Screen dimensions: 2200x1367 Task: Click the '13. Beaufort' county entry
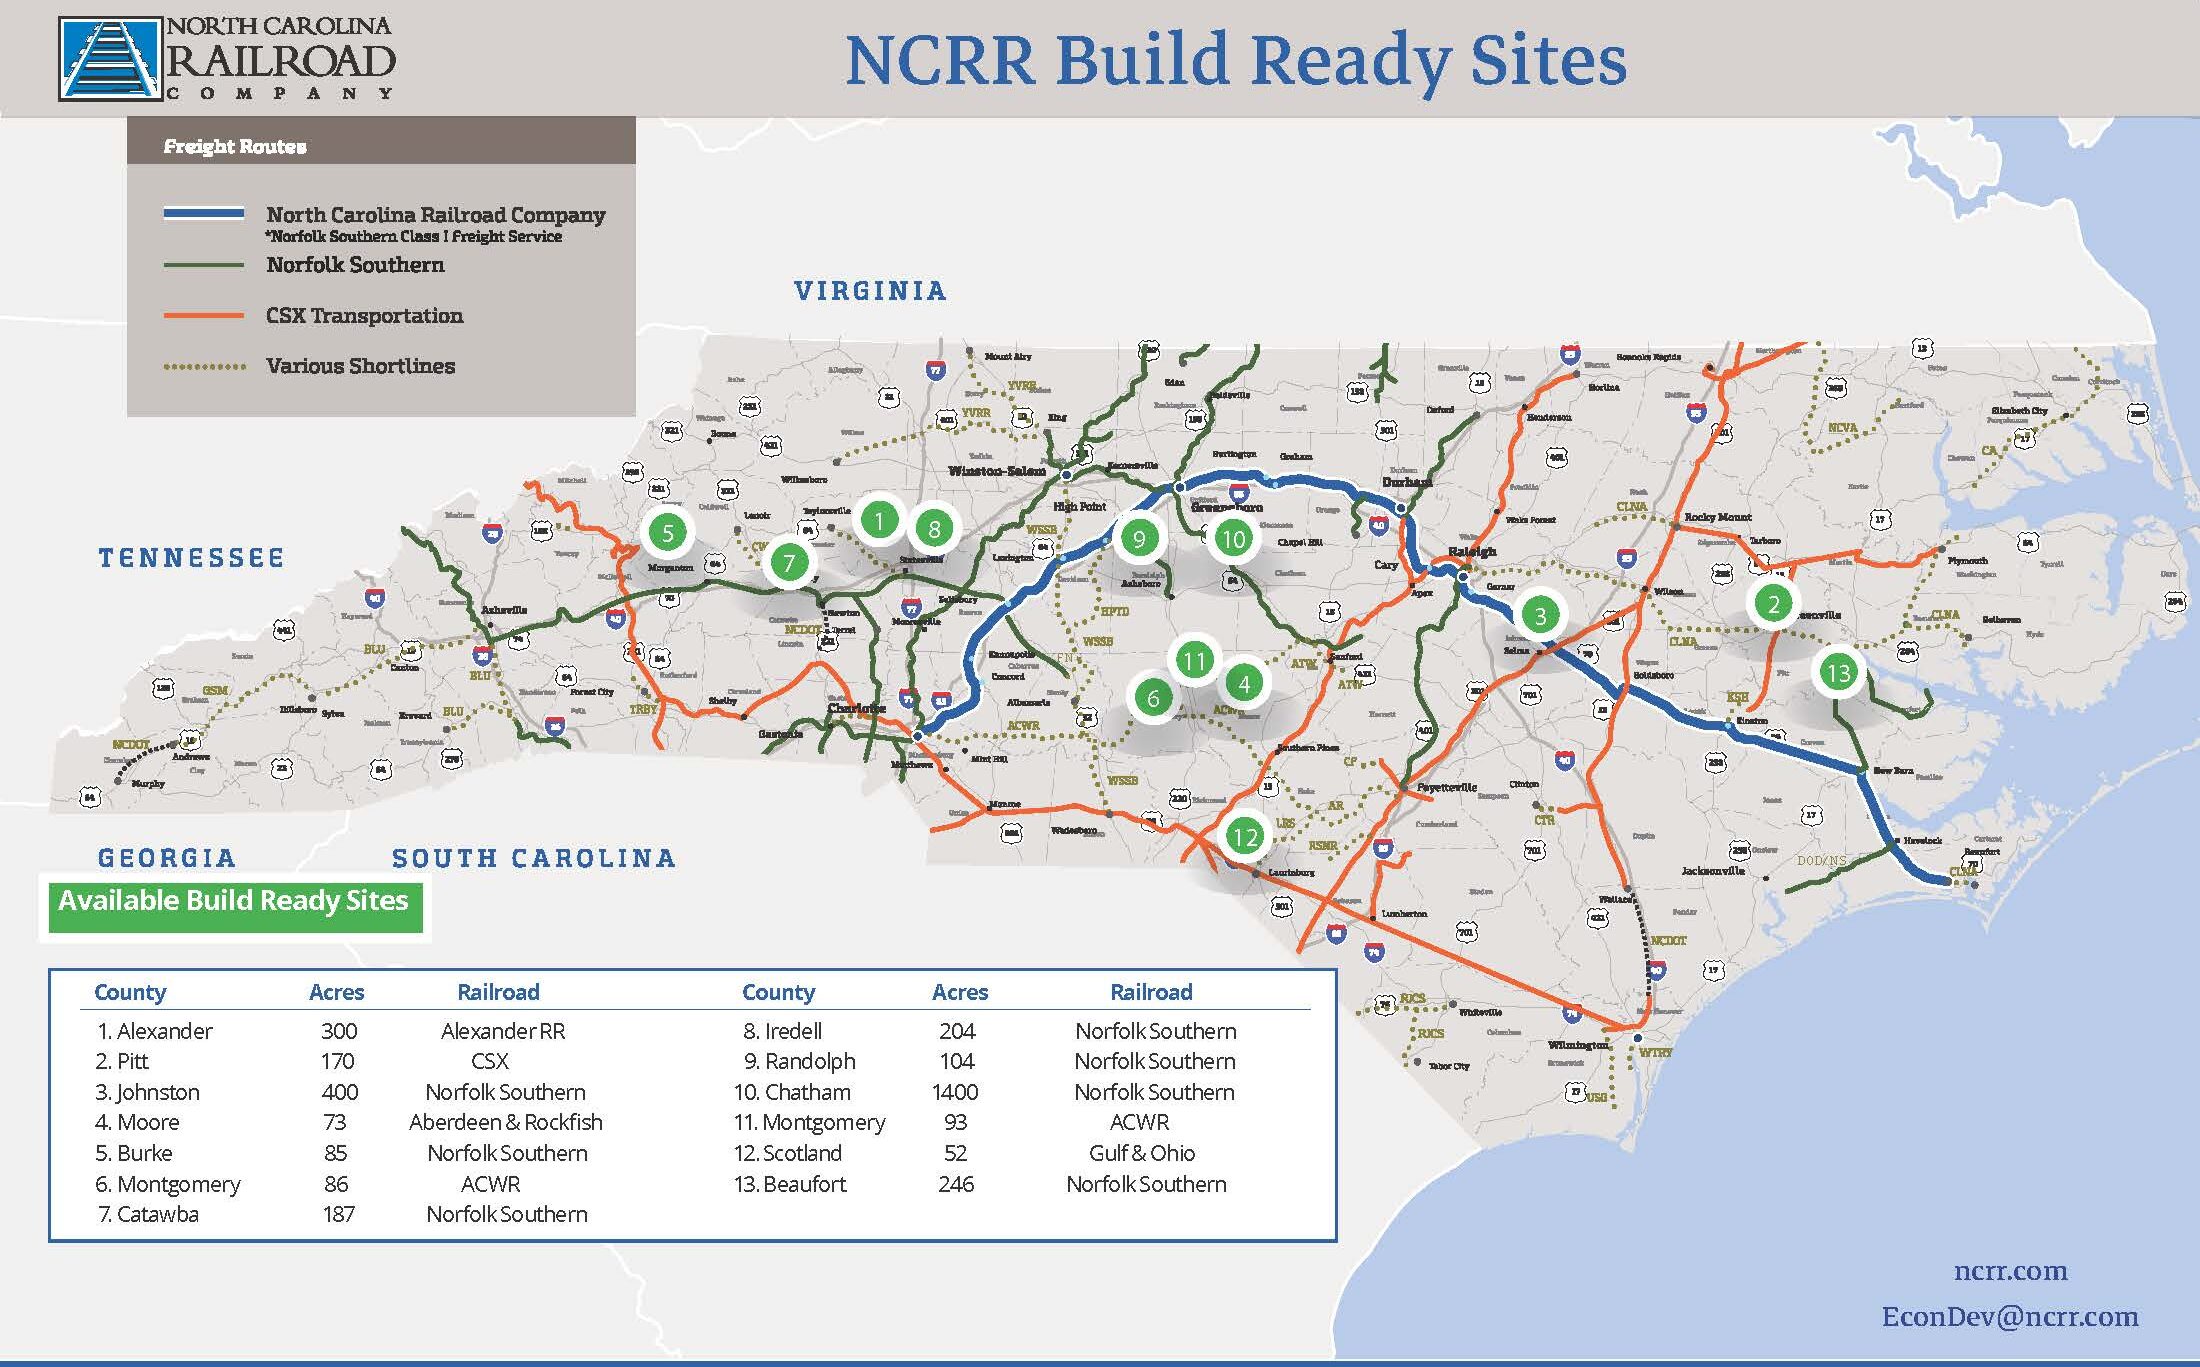tap(790, 1184)
